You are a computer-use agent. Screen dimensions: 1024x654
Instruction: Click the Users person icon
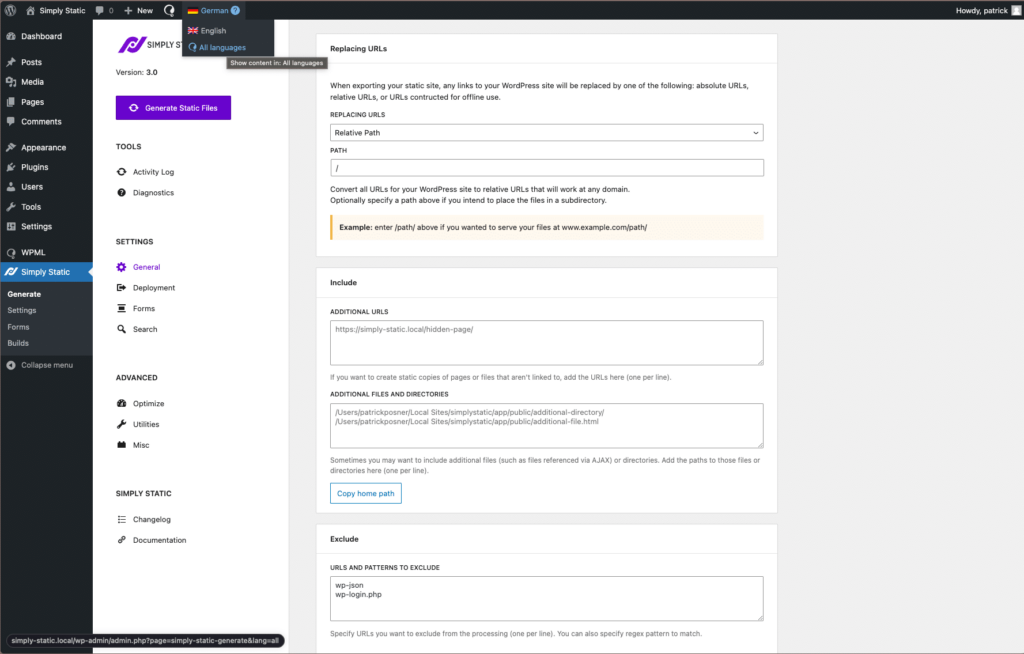tap(11, 187)
